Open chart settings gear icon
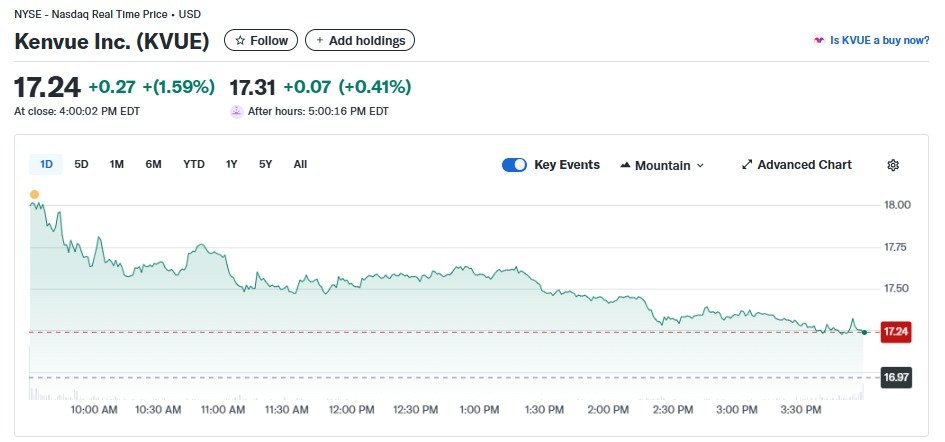 tap(893, 165)
